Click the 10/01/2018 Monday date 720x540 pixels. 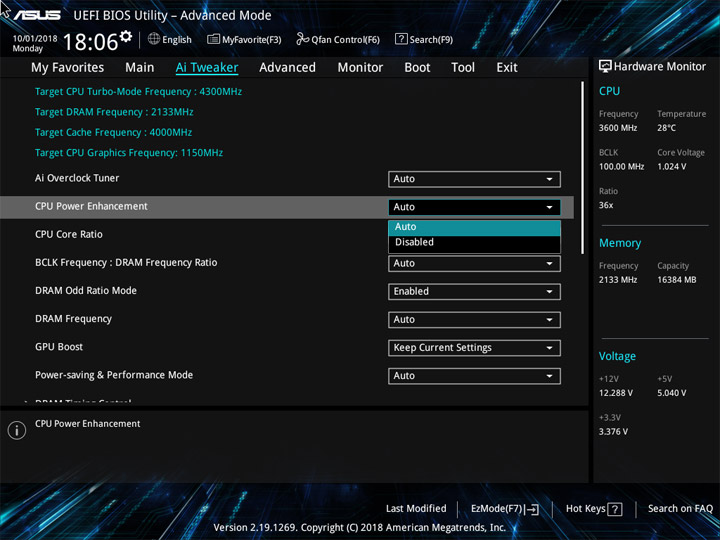pos(34,43)
